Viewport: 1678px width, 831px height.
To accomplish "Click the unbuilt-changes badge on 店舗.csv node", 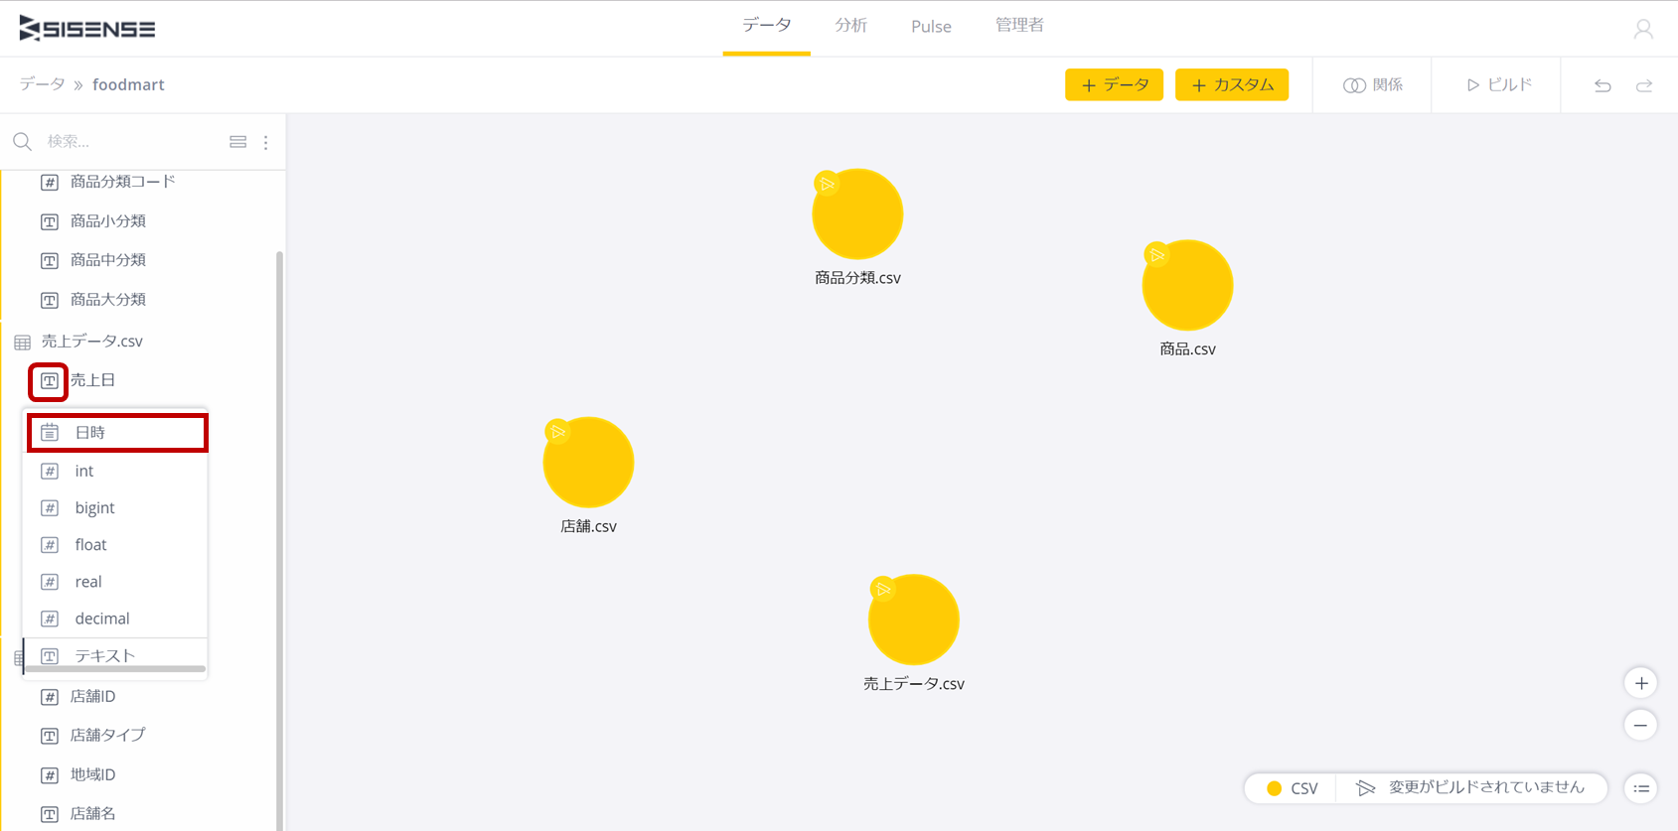I will pos(557,431).
